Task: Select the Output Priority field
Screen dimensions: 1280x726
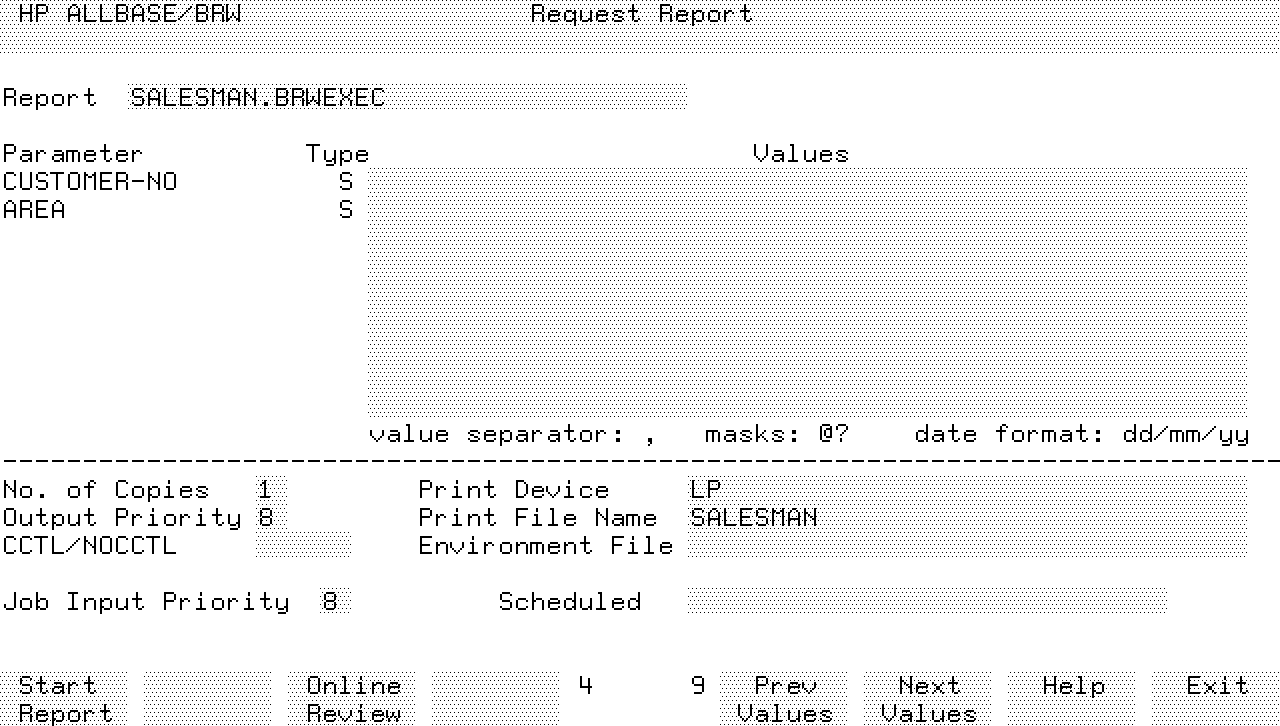Action: pyautogui.click(x=270, y=518)
